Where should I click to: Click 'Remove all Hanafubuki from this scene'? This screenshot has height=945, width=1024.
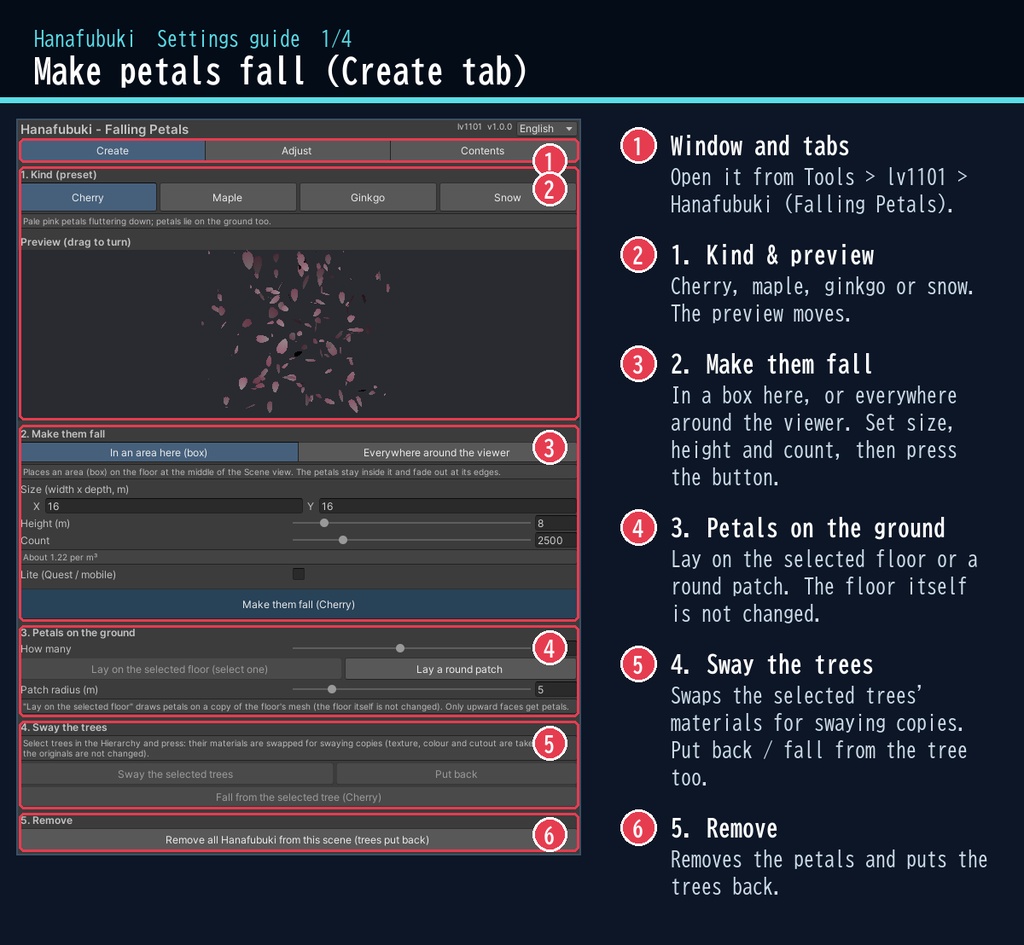point(298,840)
